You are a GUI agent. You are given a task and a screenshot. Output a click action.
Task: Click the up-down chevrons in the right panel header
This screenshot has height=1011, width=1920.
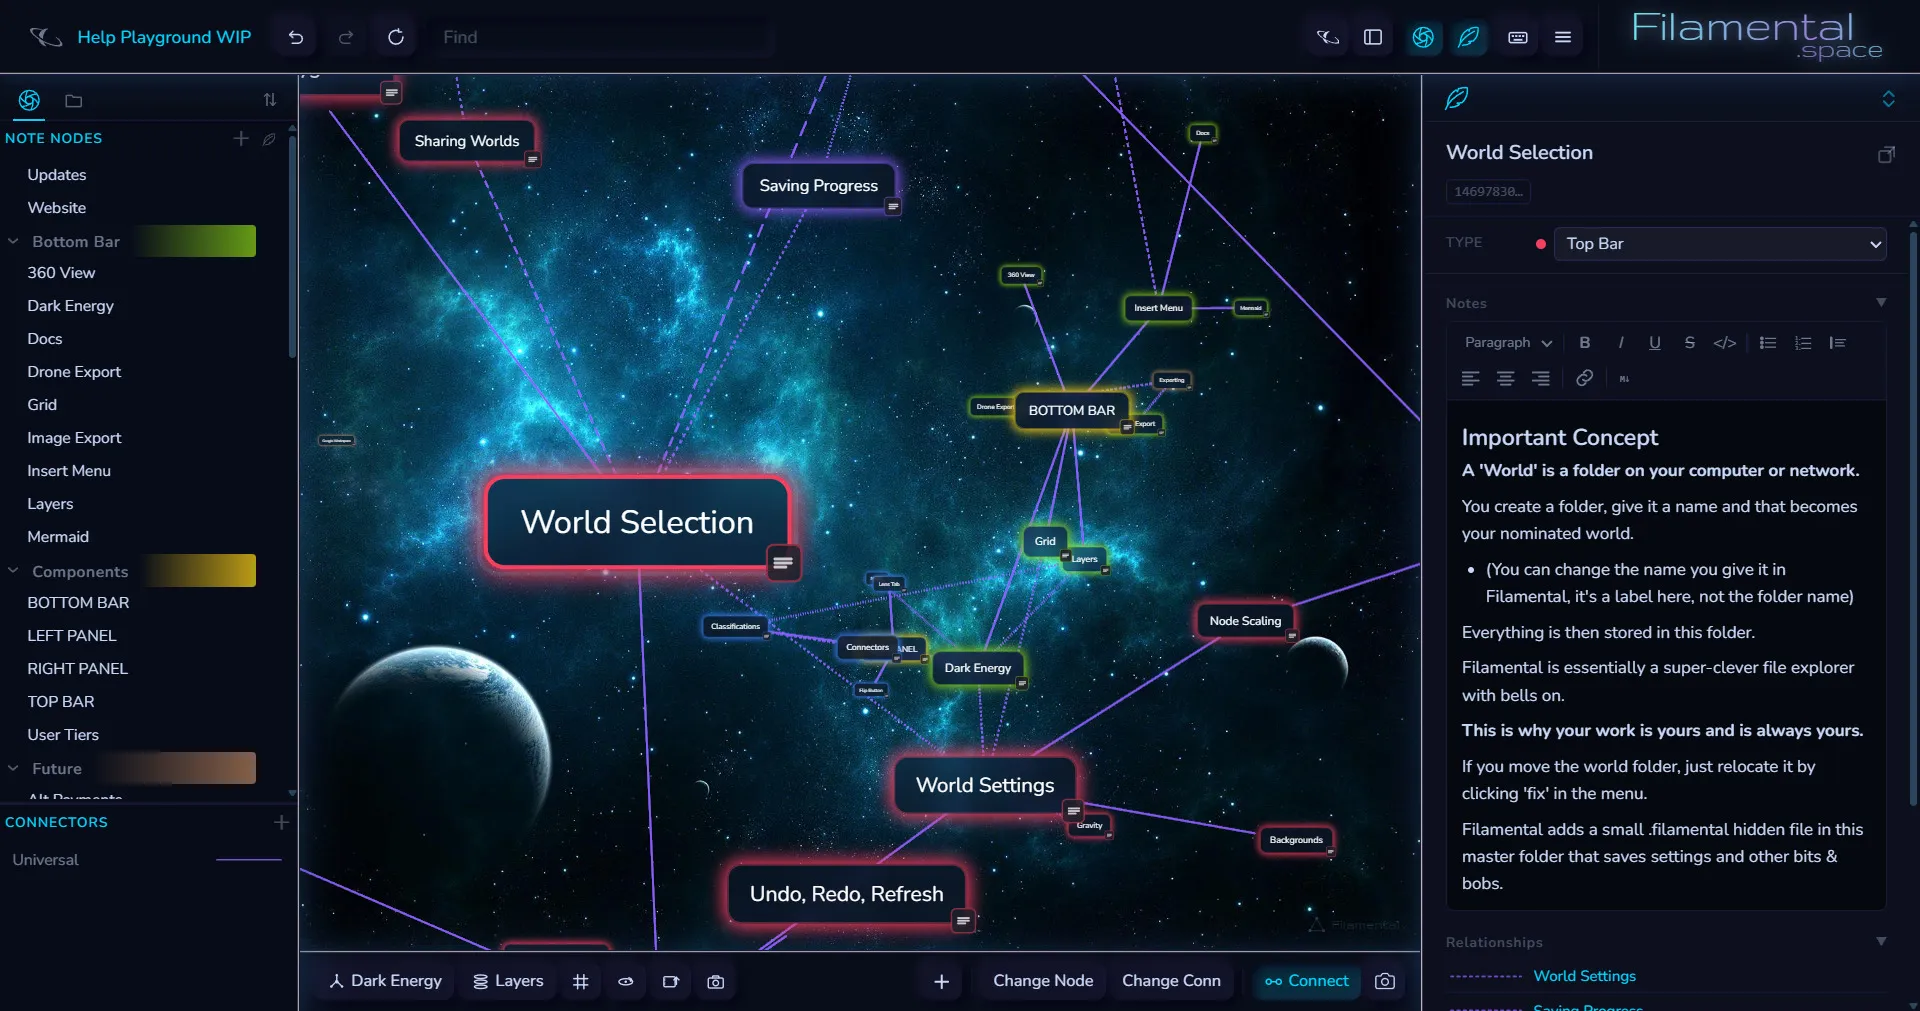point(1888,98)
